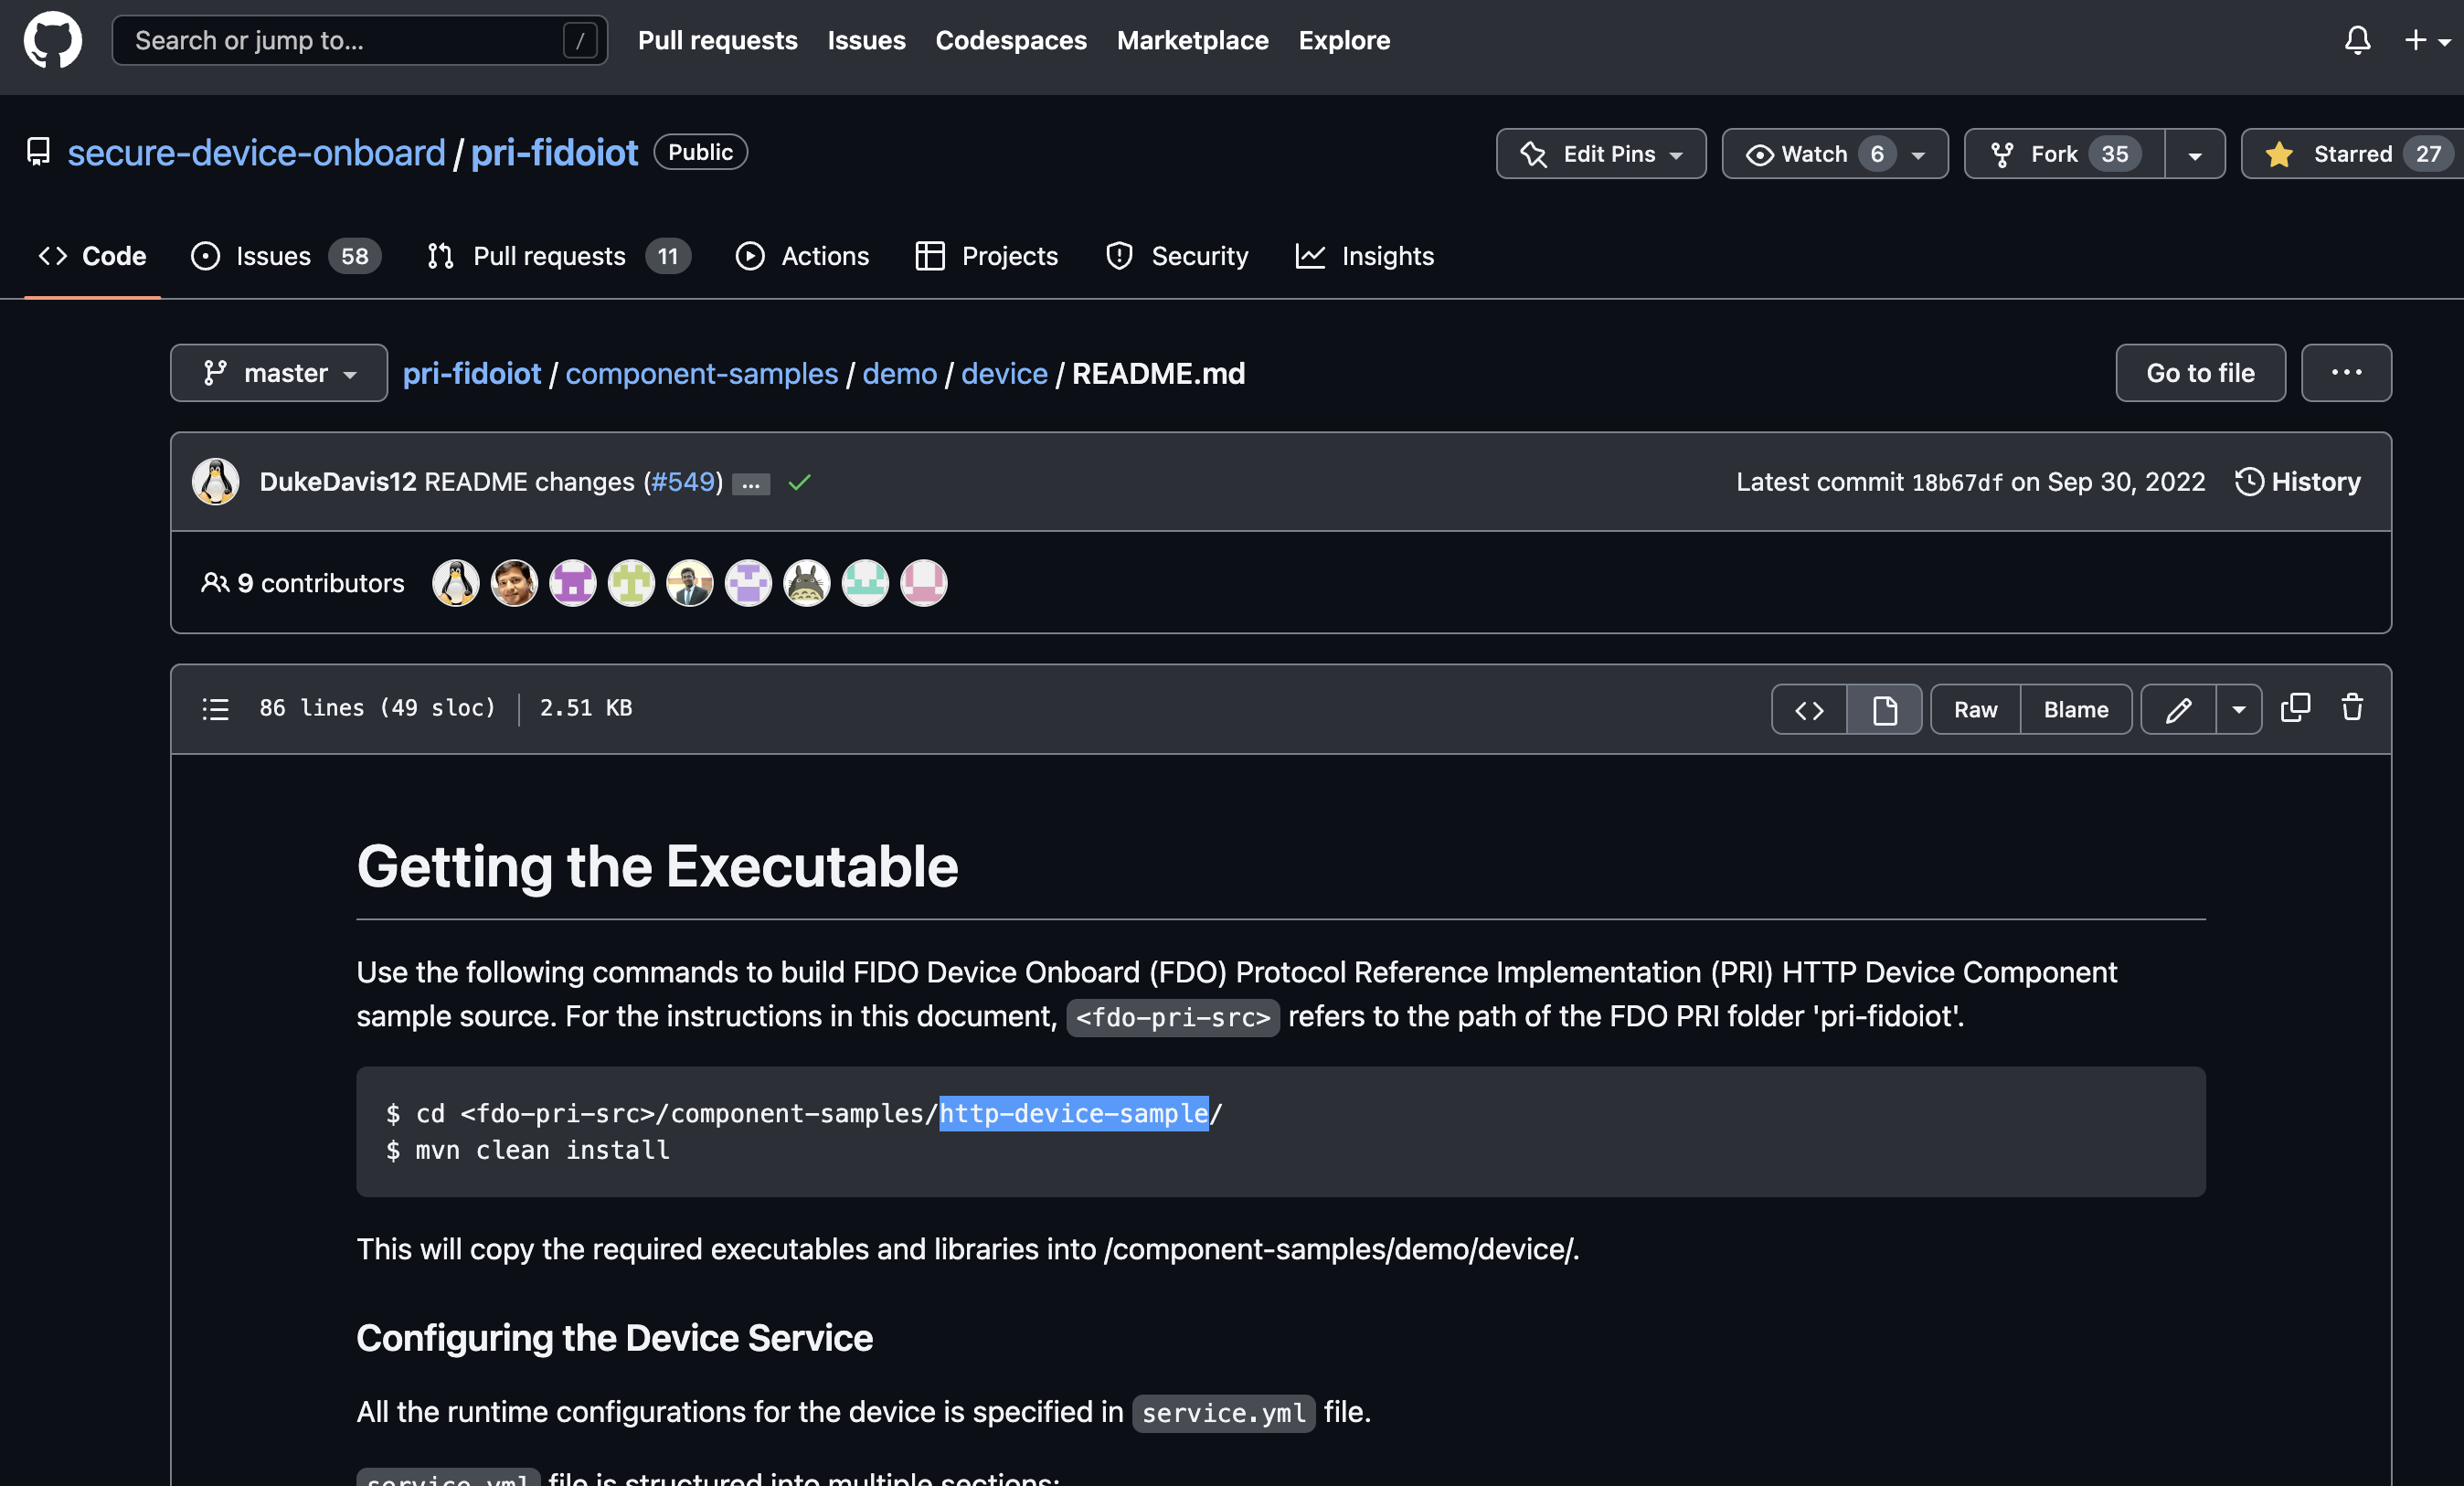Edit the file using the pencil icon
2464x1486 pixels.
coord(2178,709)
